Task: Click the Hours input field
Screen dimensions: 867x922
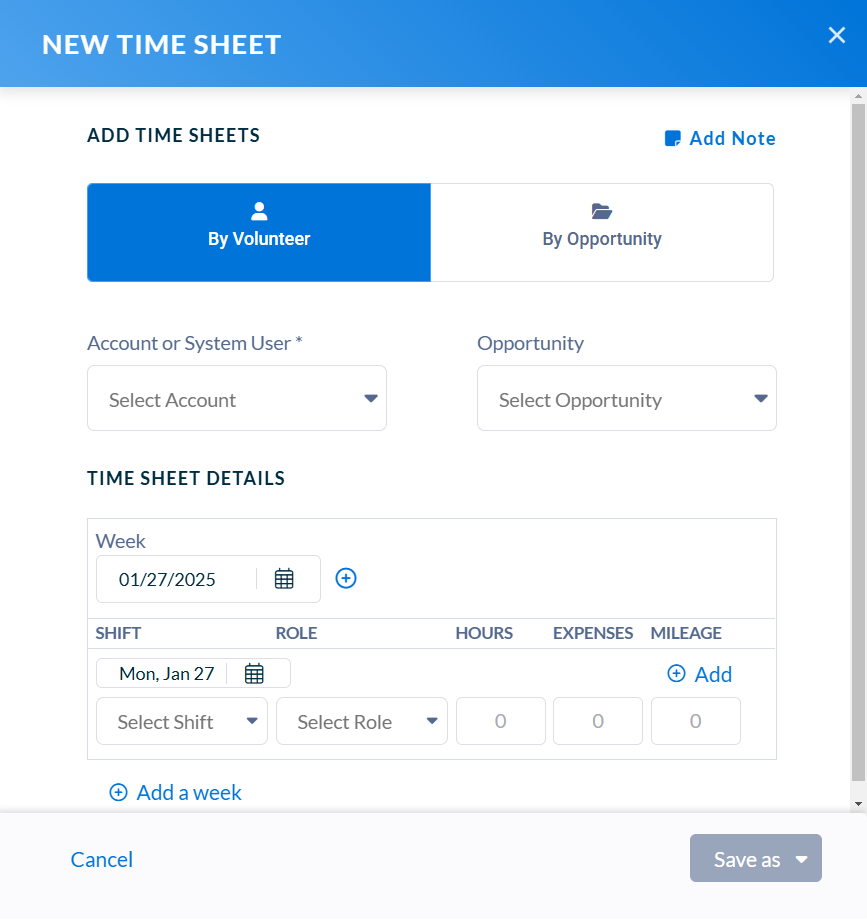Action: (x=501, y=721)
